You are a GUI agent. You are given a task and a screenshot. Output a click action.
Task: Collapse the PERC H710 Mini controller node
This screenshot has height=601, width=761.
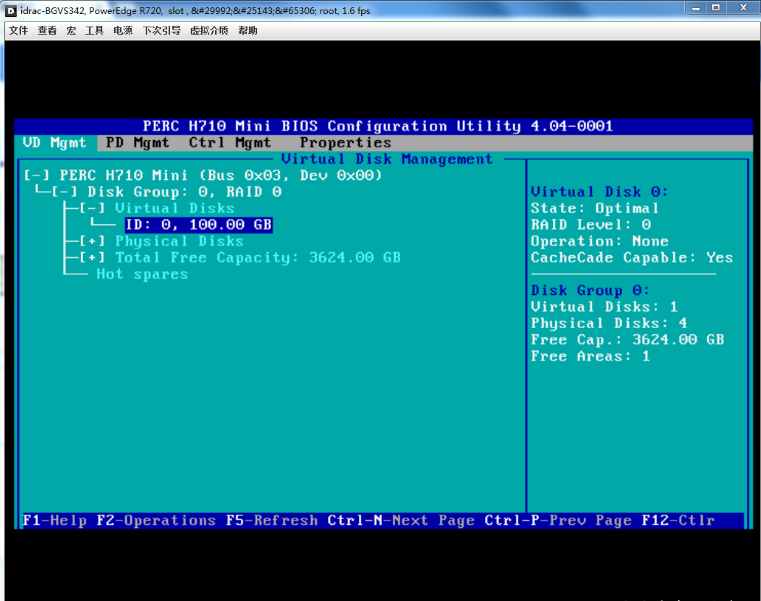(36, 175)
